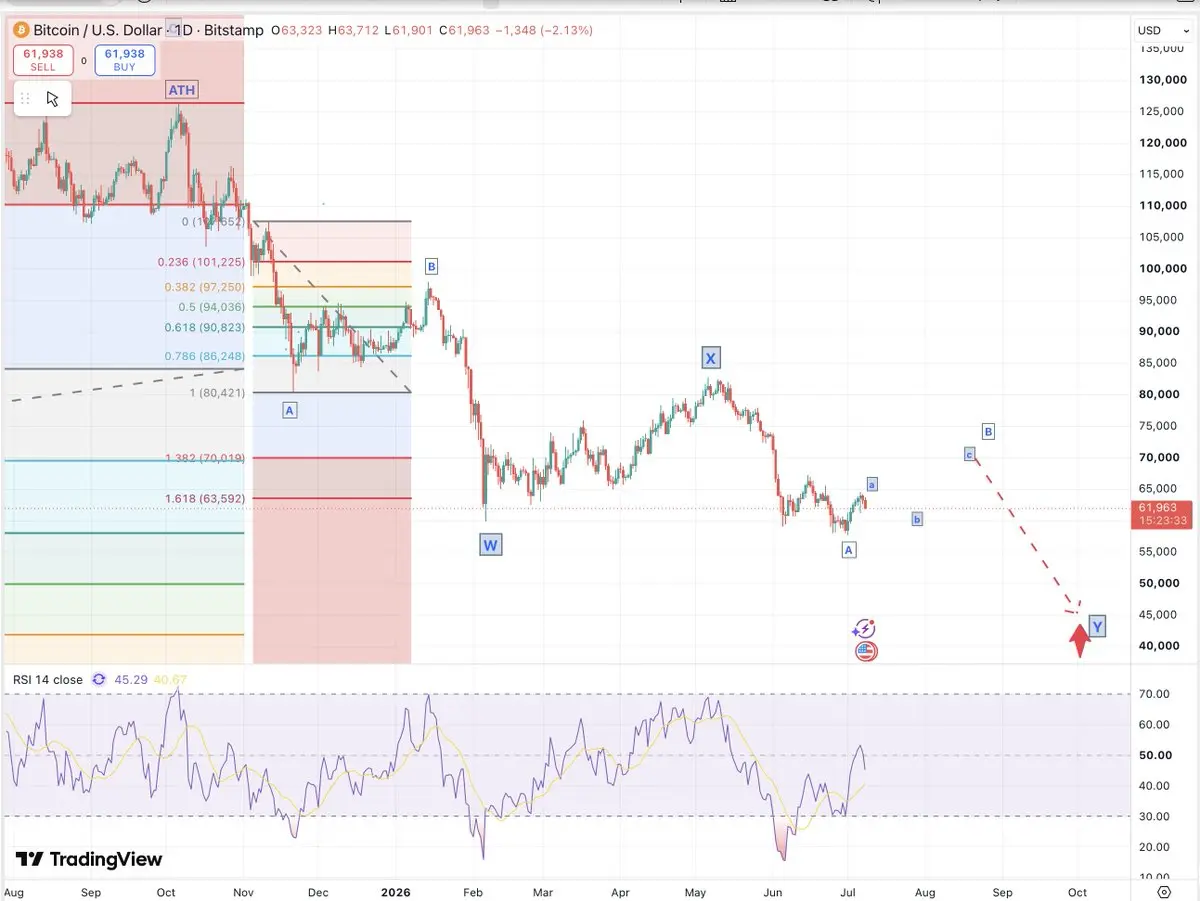This screenshot has width=1200, height=901.
Task: Click the Bitcoin / U.S. Dollar symbol title
Action: pyautogui.click(x=97, y=30)
